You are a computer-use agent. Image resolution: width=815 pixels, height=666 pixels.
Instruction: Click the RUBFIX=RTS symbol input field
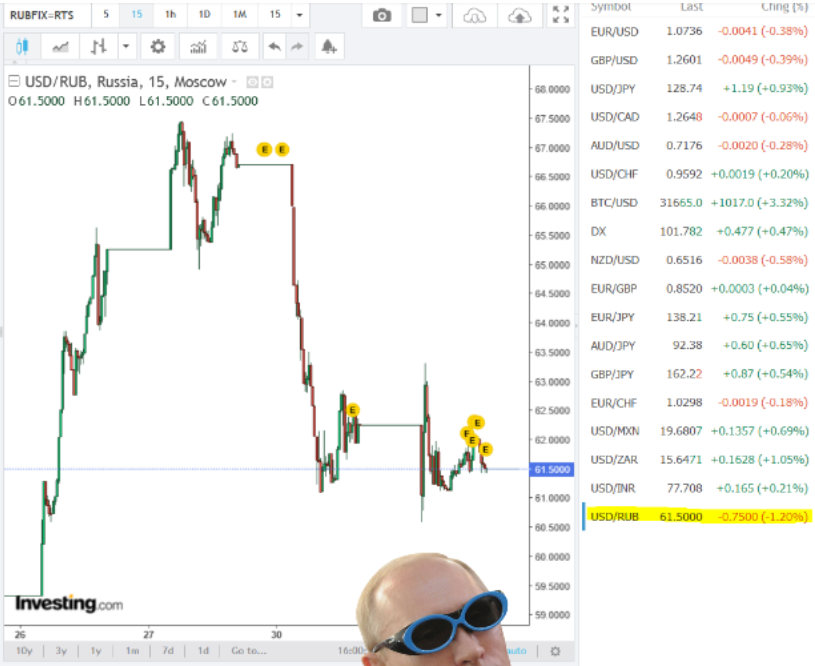pos(47,16)
